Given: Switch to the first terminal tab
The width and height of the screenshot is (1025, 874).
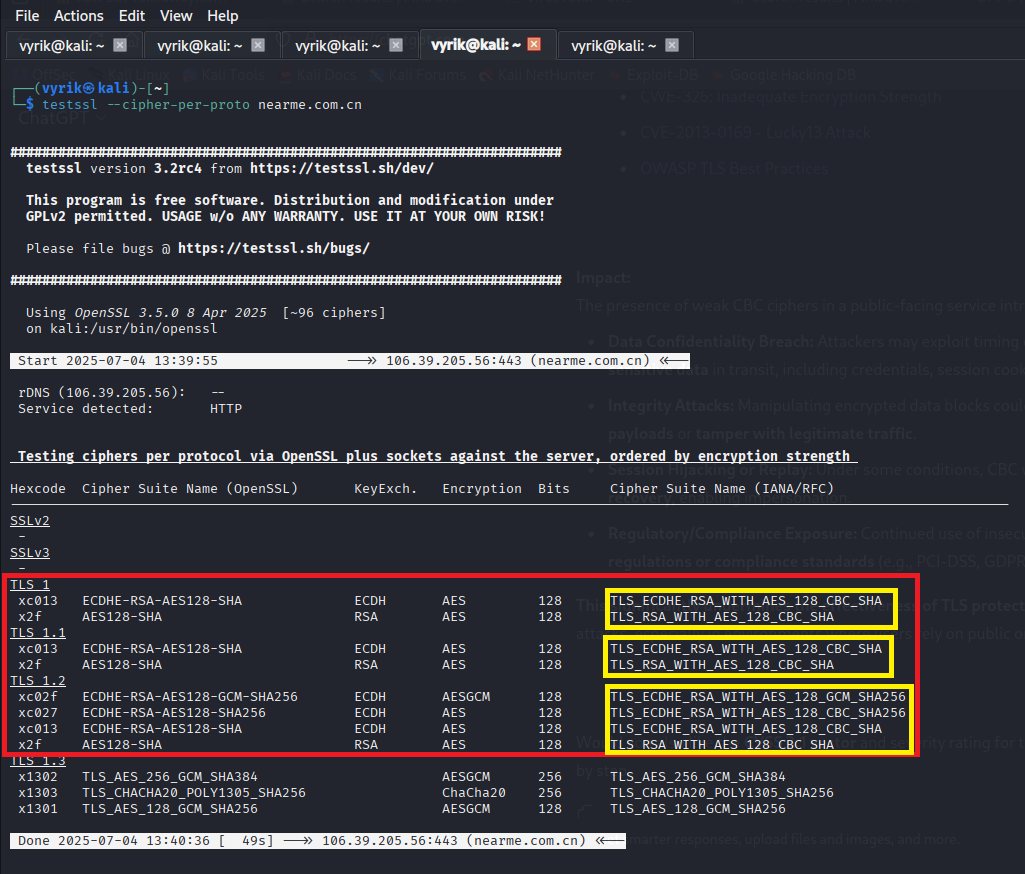Looking at the screenshot, I should pos(60,45).
